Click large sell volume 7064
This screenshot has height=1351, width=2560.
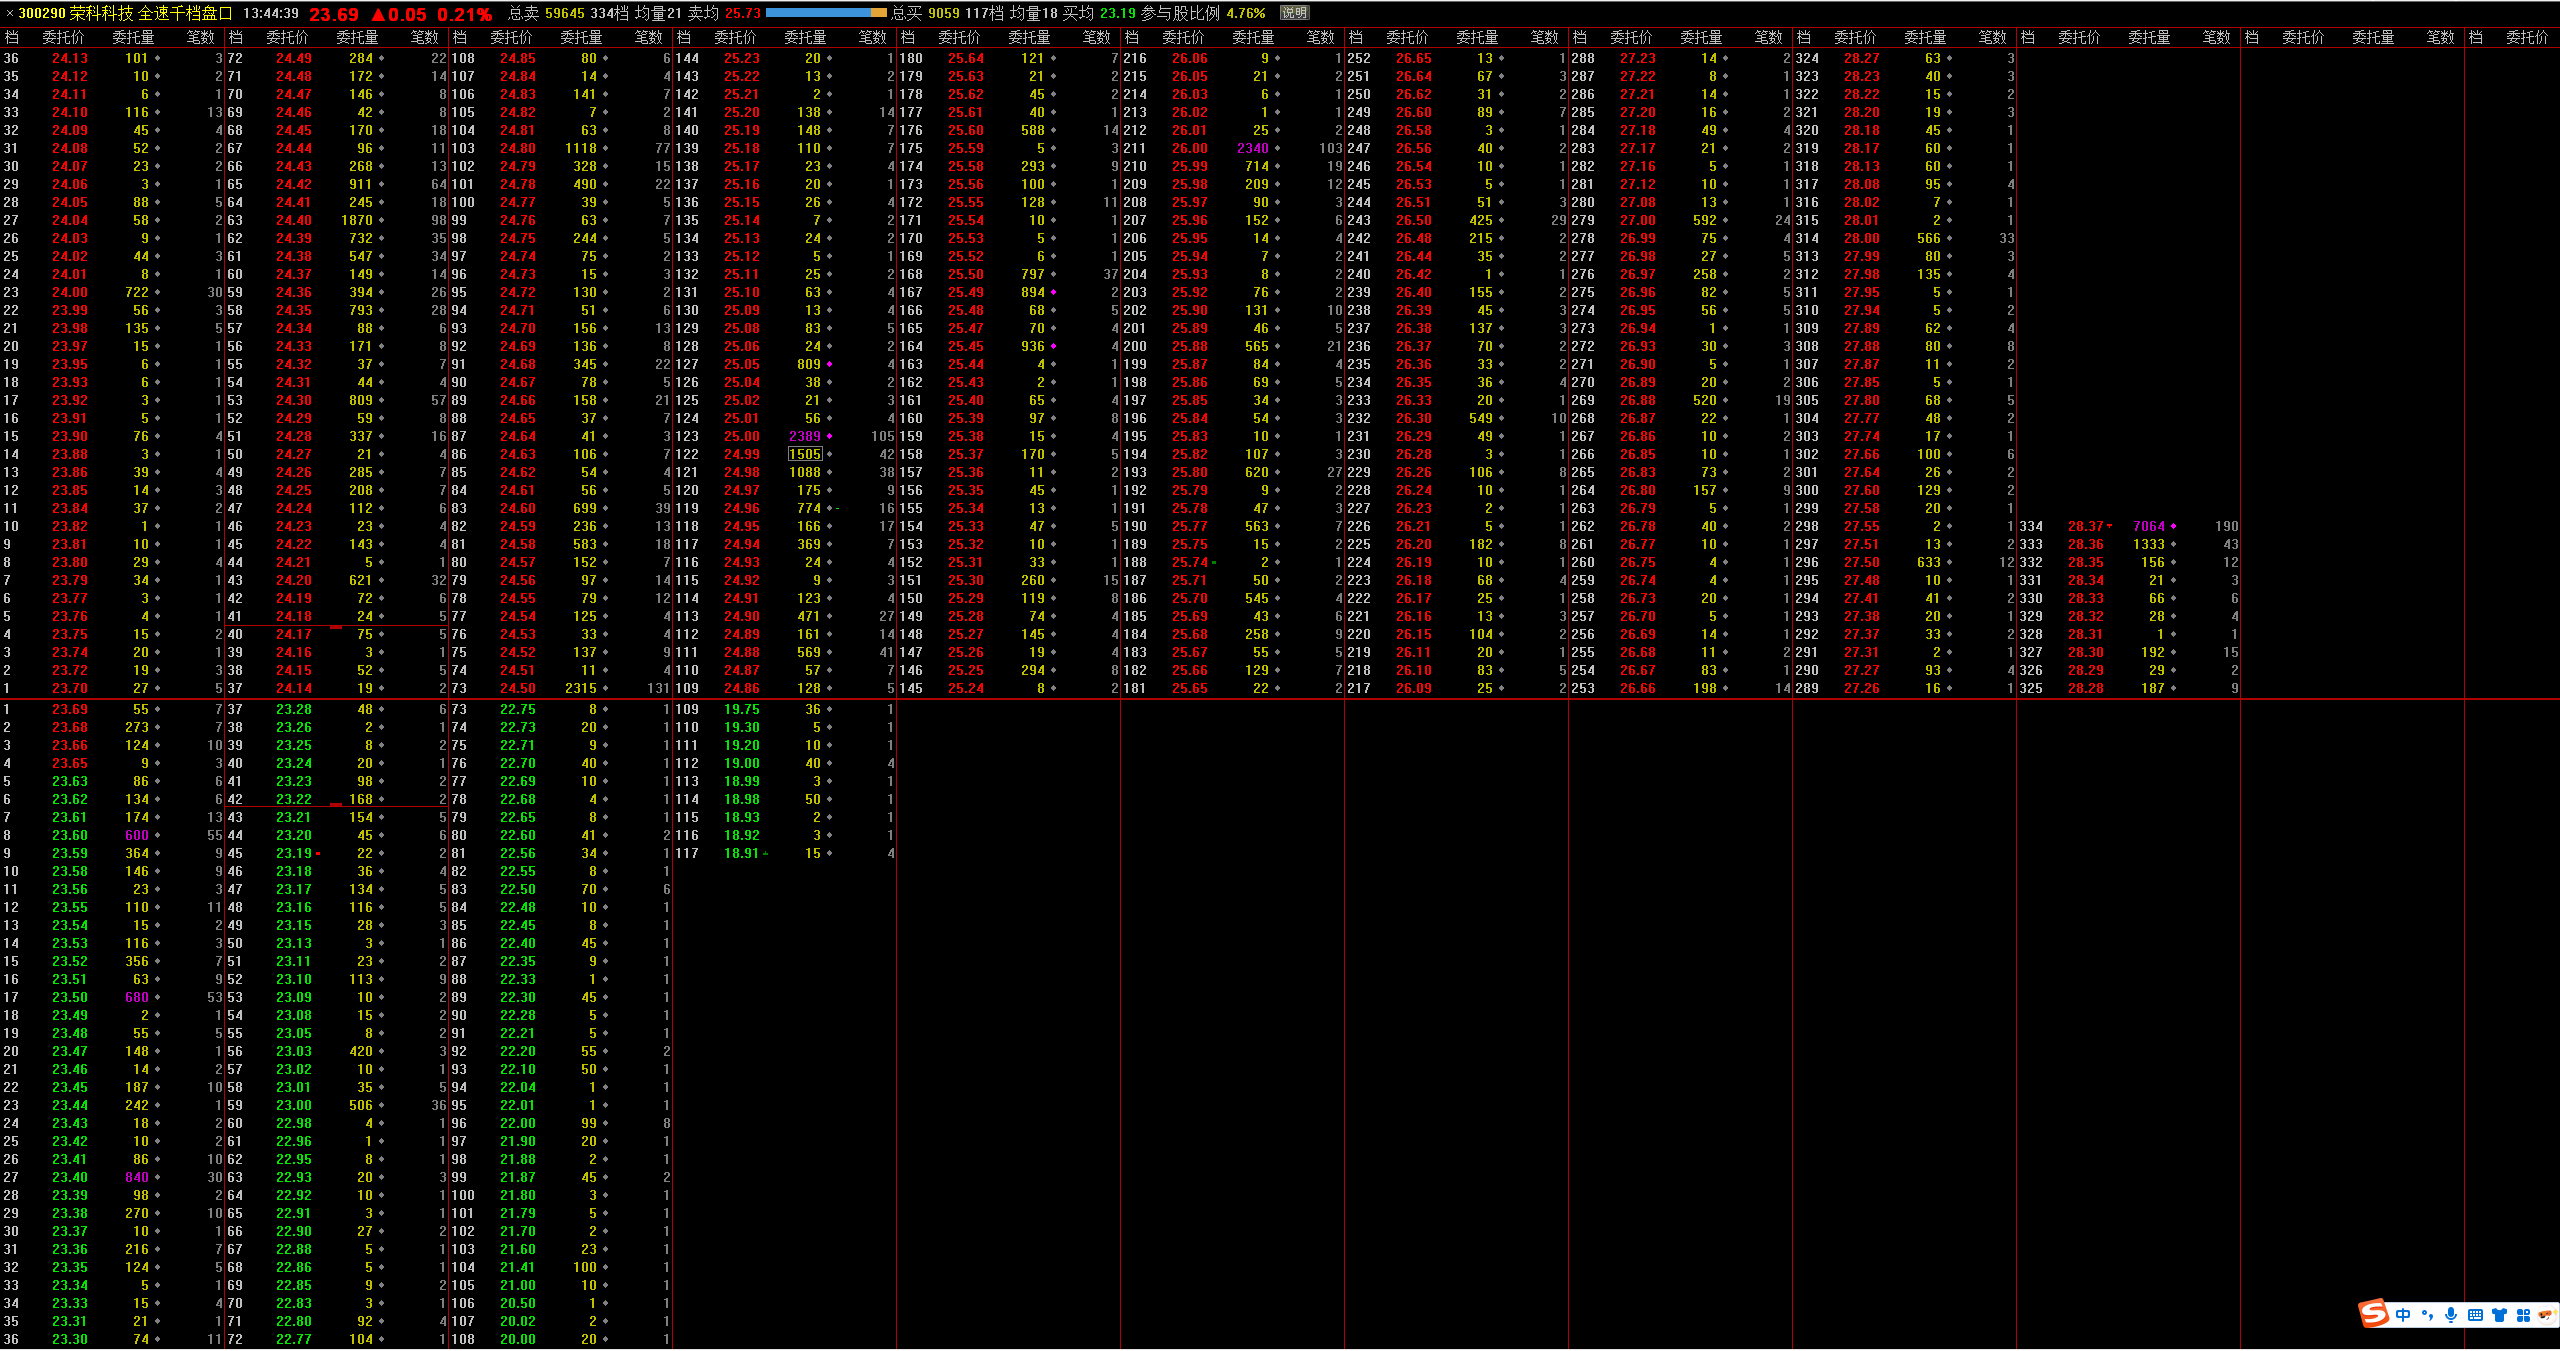[2149, 526]
